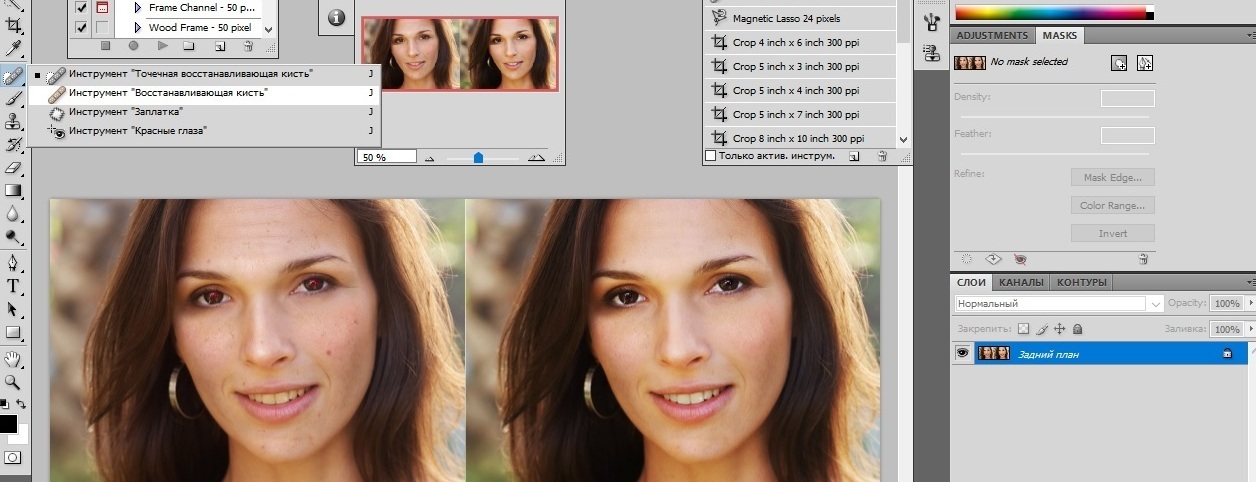
Task: Toggle checkmark for Wood Frame action
Action: (82, 28)
